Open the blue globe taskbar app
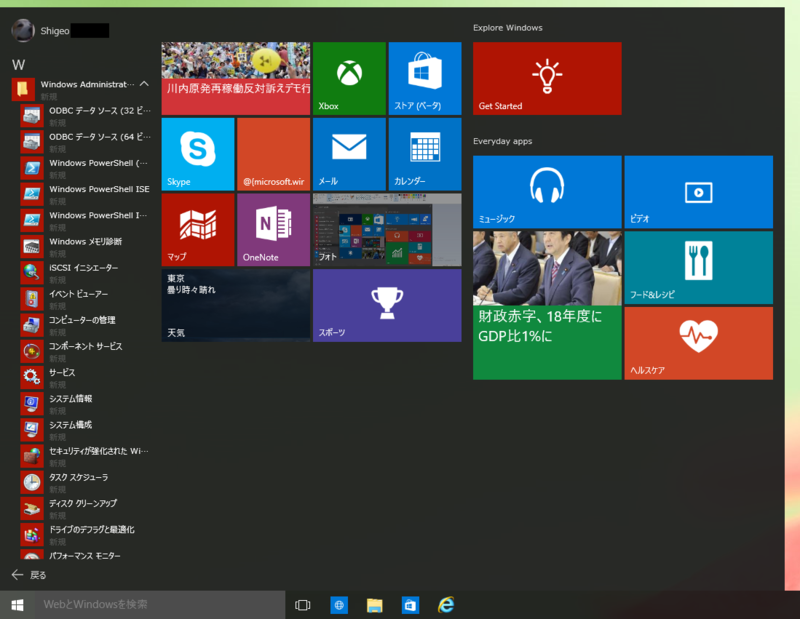The width and height of the screenshot is (800, 619). click(339, 605)
